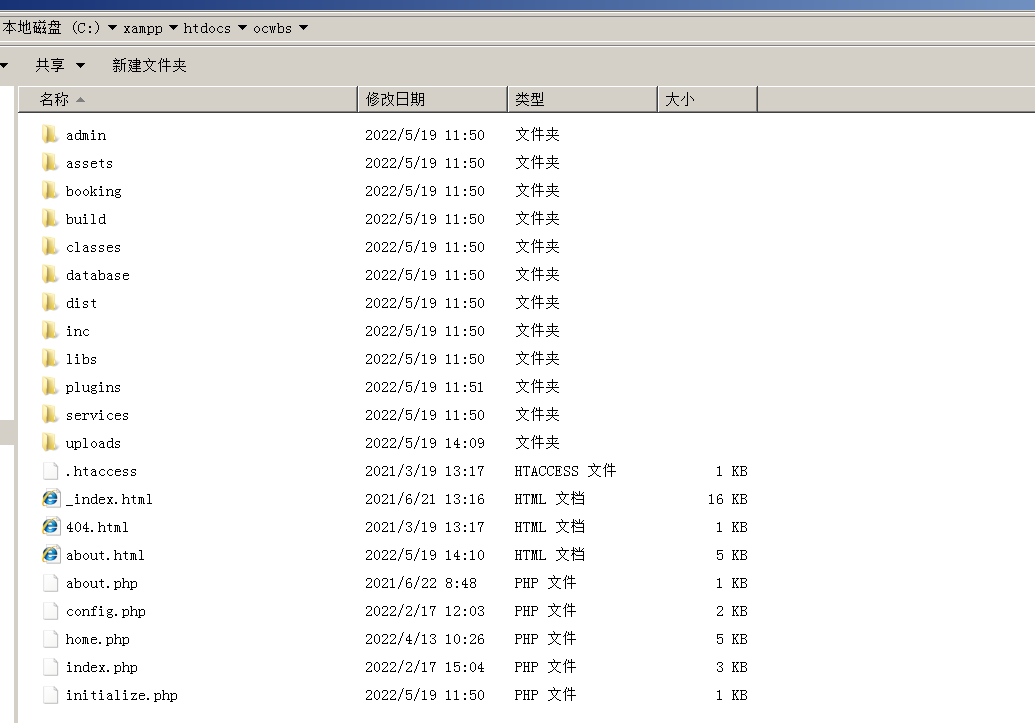This screenshot has height=723, width=1035.
Task: Navigate to xampp in address bar
Action: click(x=143, y=28)
